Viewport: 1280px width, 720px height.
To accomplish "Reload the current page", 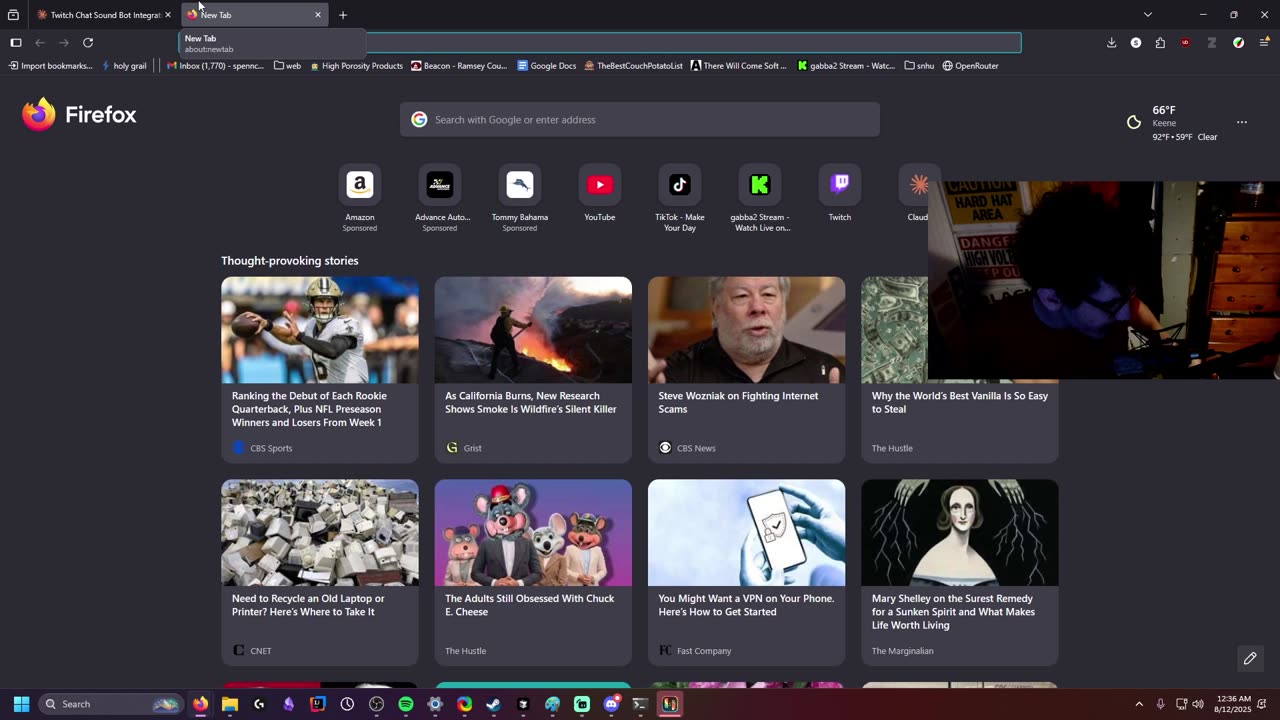I will [x=88, y=43].
